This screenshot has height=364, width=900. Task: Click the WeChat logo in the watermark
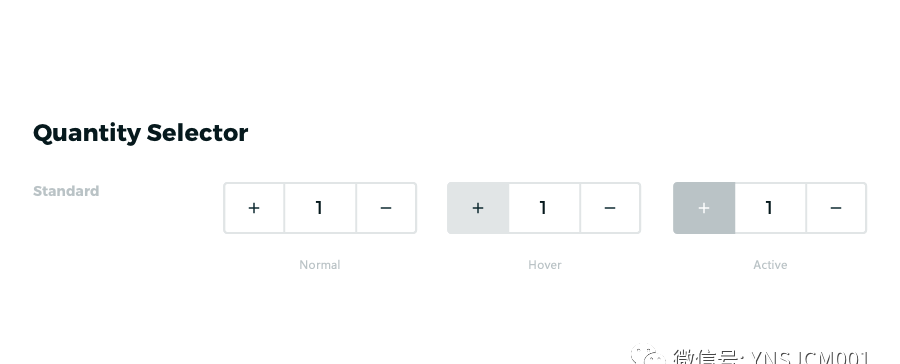pos(647,355)
